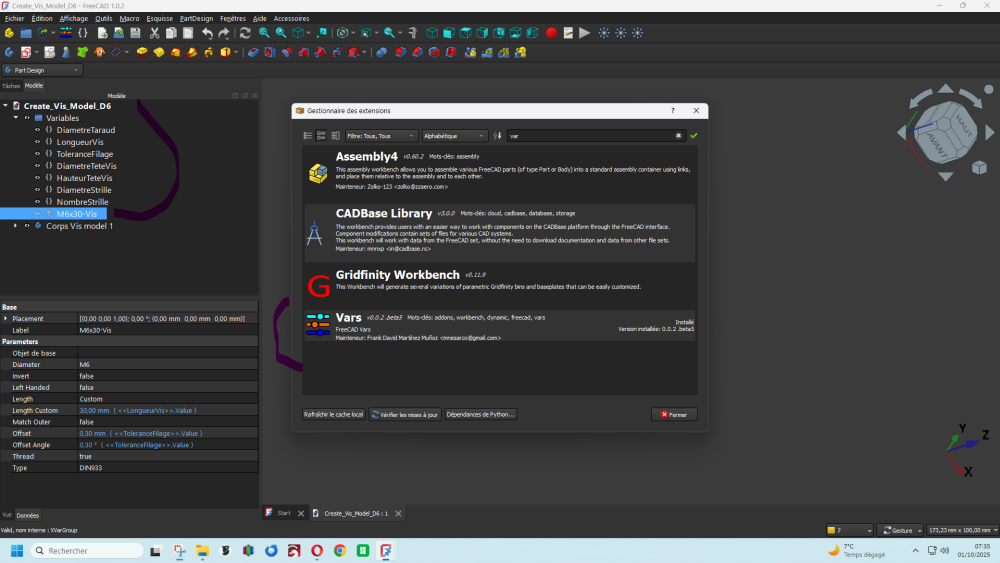This screenshot has width=1000, height=563.
Task: Open the macros notepad icon
Action: tap(568, 33)
